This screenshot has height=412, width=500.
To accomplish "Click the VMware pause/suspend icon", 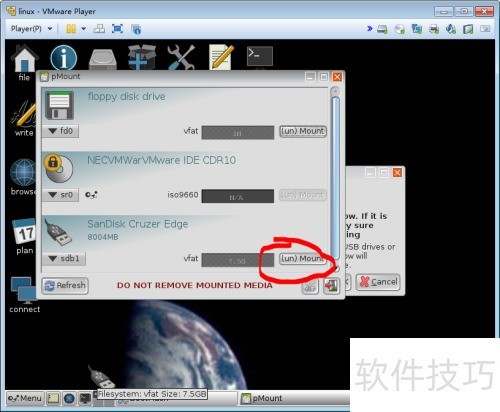I will 71,29.
